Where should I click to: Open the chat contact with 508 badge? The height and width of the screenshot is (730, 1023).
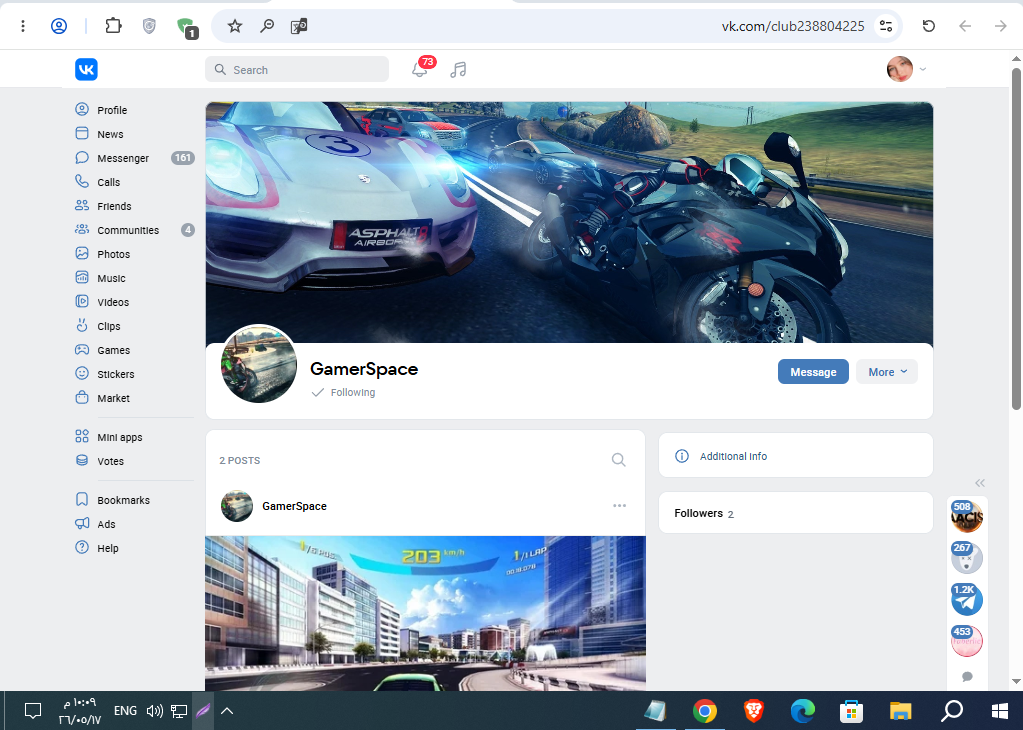(967, 516)
